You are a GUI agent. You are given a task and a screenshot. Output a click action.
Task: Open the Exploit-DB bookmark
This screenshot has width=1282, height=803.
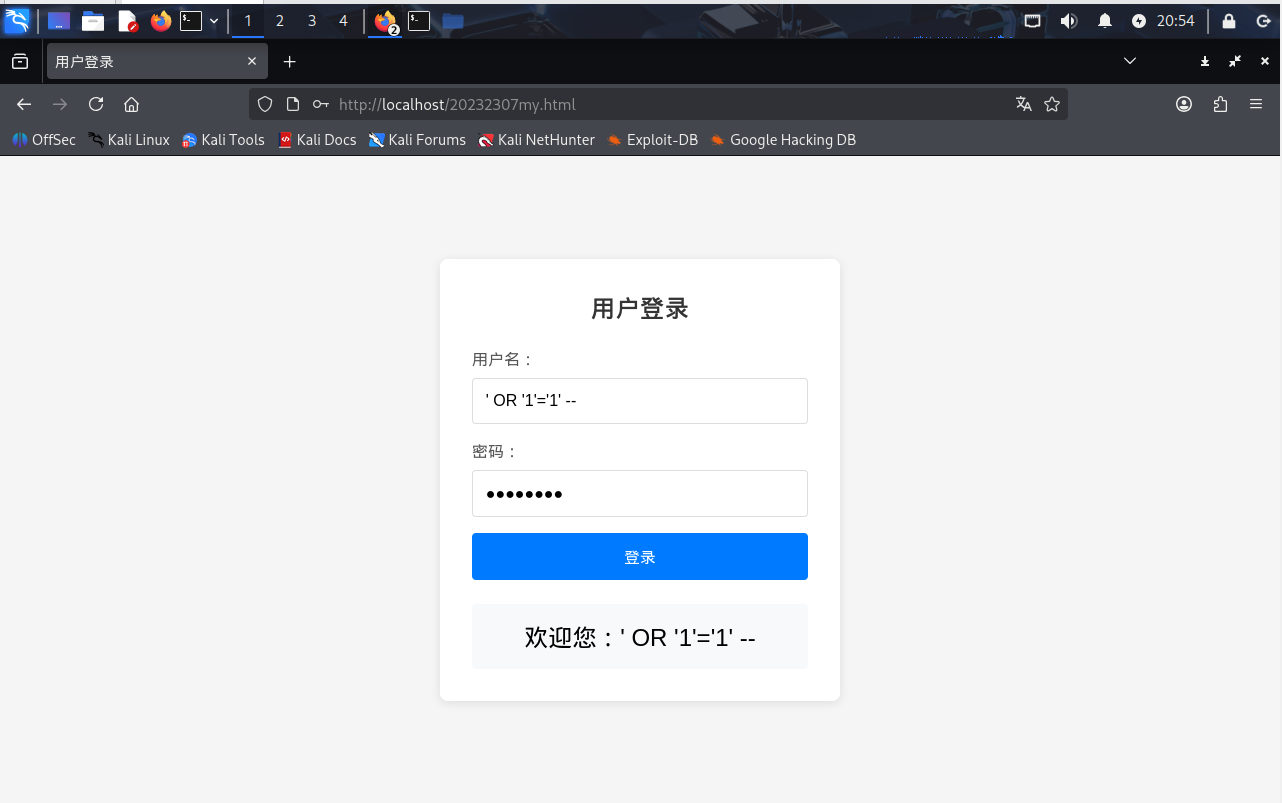click(x=652, y=140)
